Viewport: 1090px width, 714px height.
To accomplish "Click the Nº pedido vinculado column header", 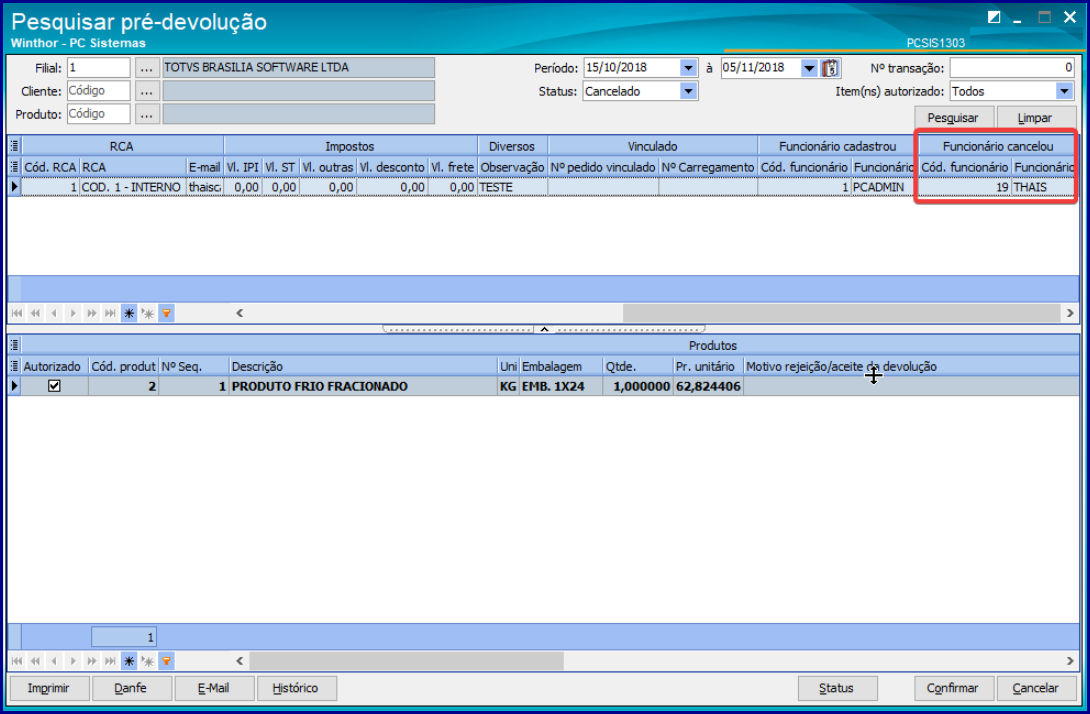I will coord(603,167).
